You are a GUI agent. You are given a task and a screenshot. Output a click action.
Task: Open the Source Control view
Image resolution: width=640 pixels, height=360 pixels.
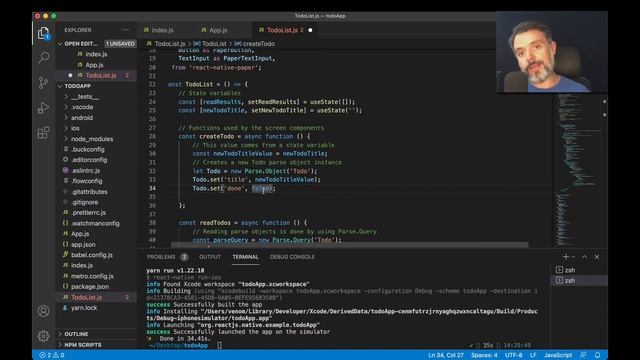click(x=43, y=83)
